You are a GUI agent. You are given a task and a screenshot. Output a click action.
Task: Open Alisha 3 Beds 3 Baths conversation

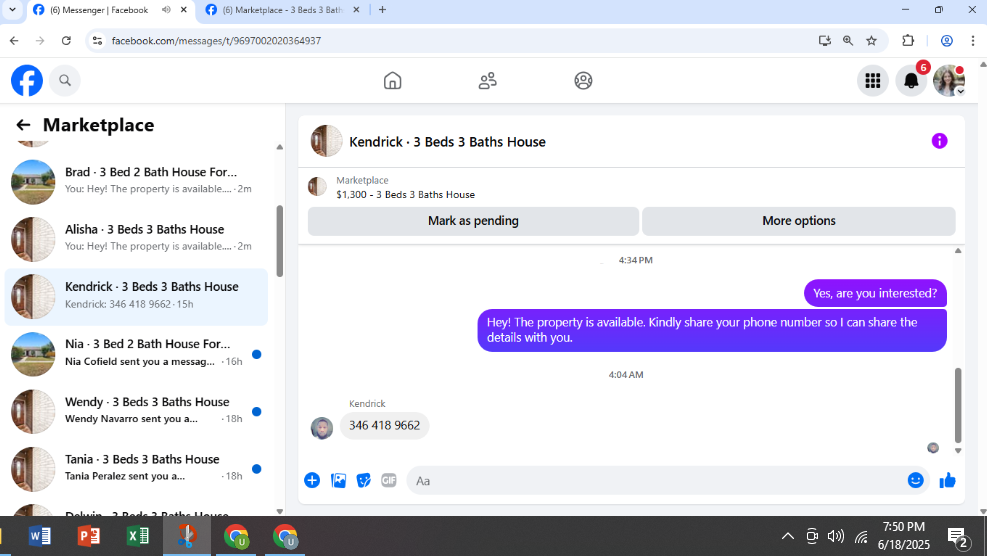[136, 237]
